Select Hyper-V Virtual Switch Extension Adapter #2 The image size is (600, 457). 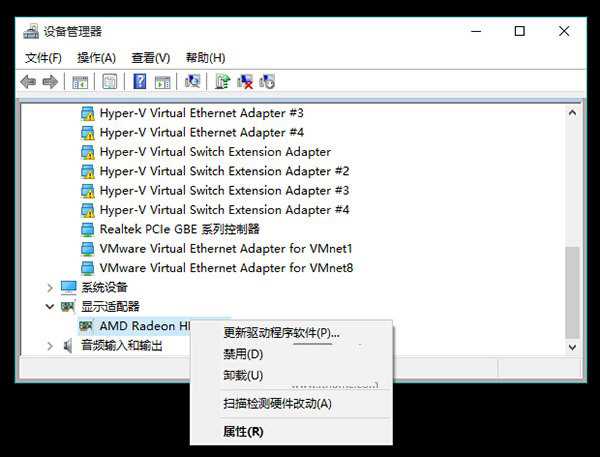pyautogui.click(x=224, y=171)
